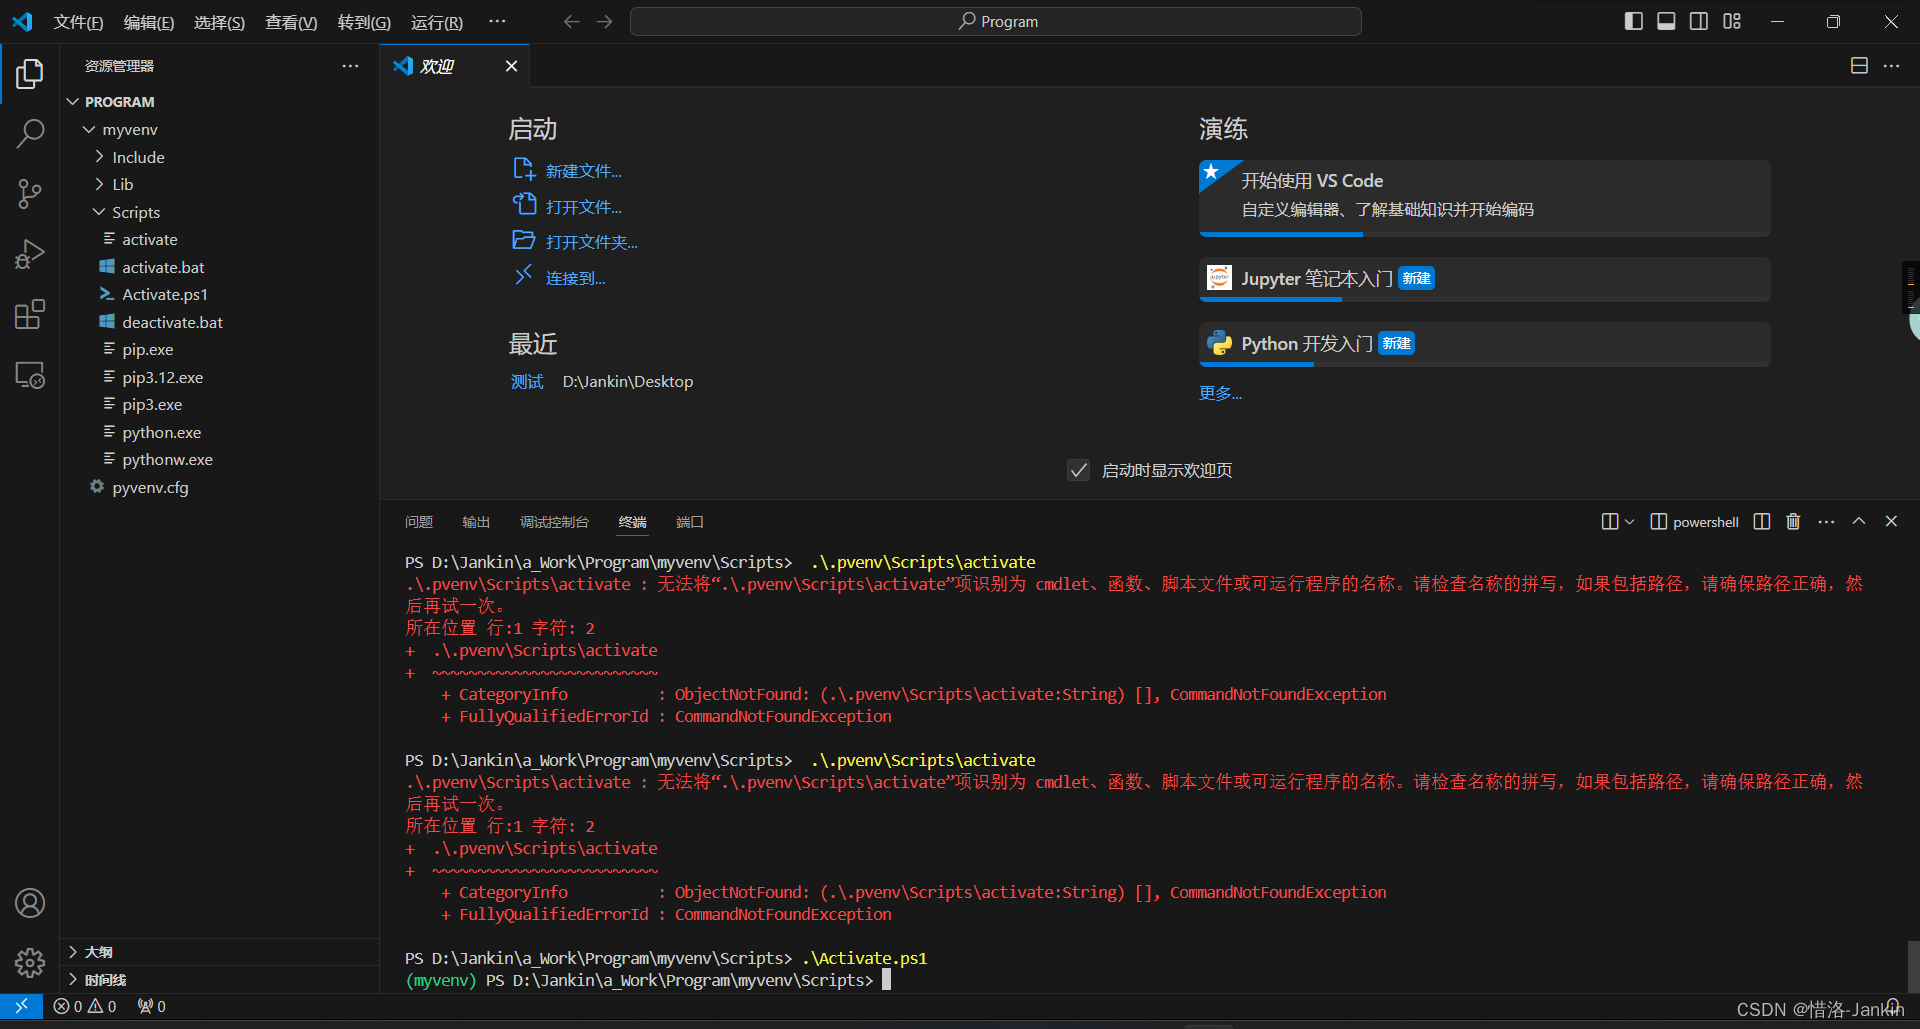Open Python 开发入门 walkthrough
The width and height of the screenshot is (1920, 1029).
coord(1485,344)
